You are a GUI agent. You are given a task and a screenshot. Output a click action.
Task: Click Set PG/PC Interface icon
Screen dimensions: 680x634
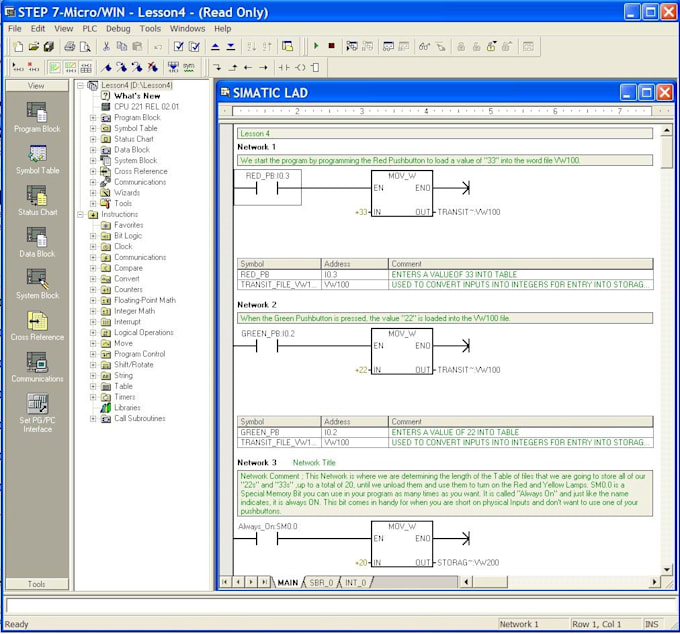(36, 405)
